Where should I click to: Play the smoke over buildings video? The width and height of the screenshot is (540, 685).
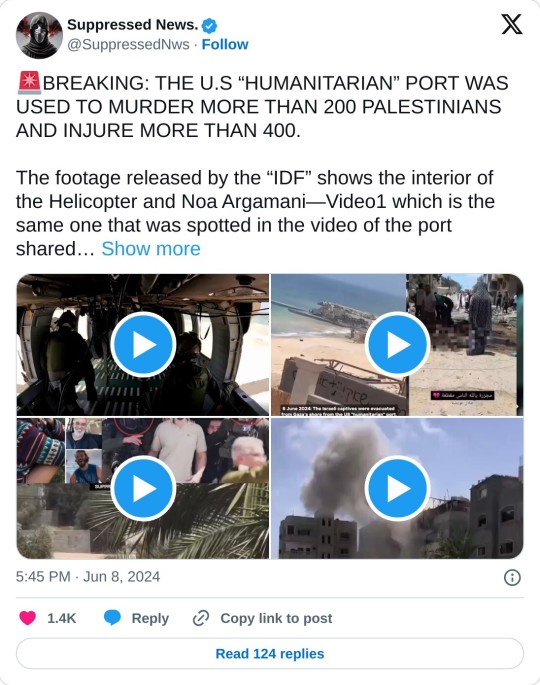tap(397, 488)
